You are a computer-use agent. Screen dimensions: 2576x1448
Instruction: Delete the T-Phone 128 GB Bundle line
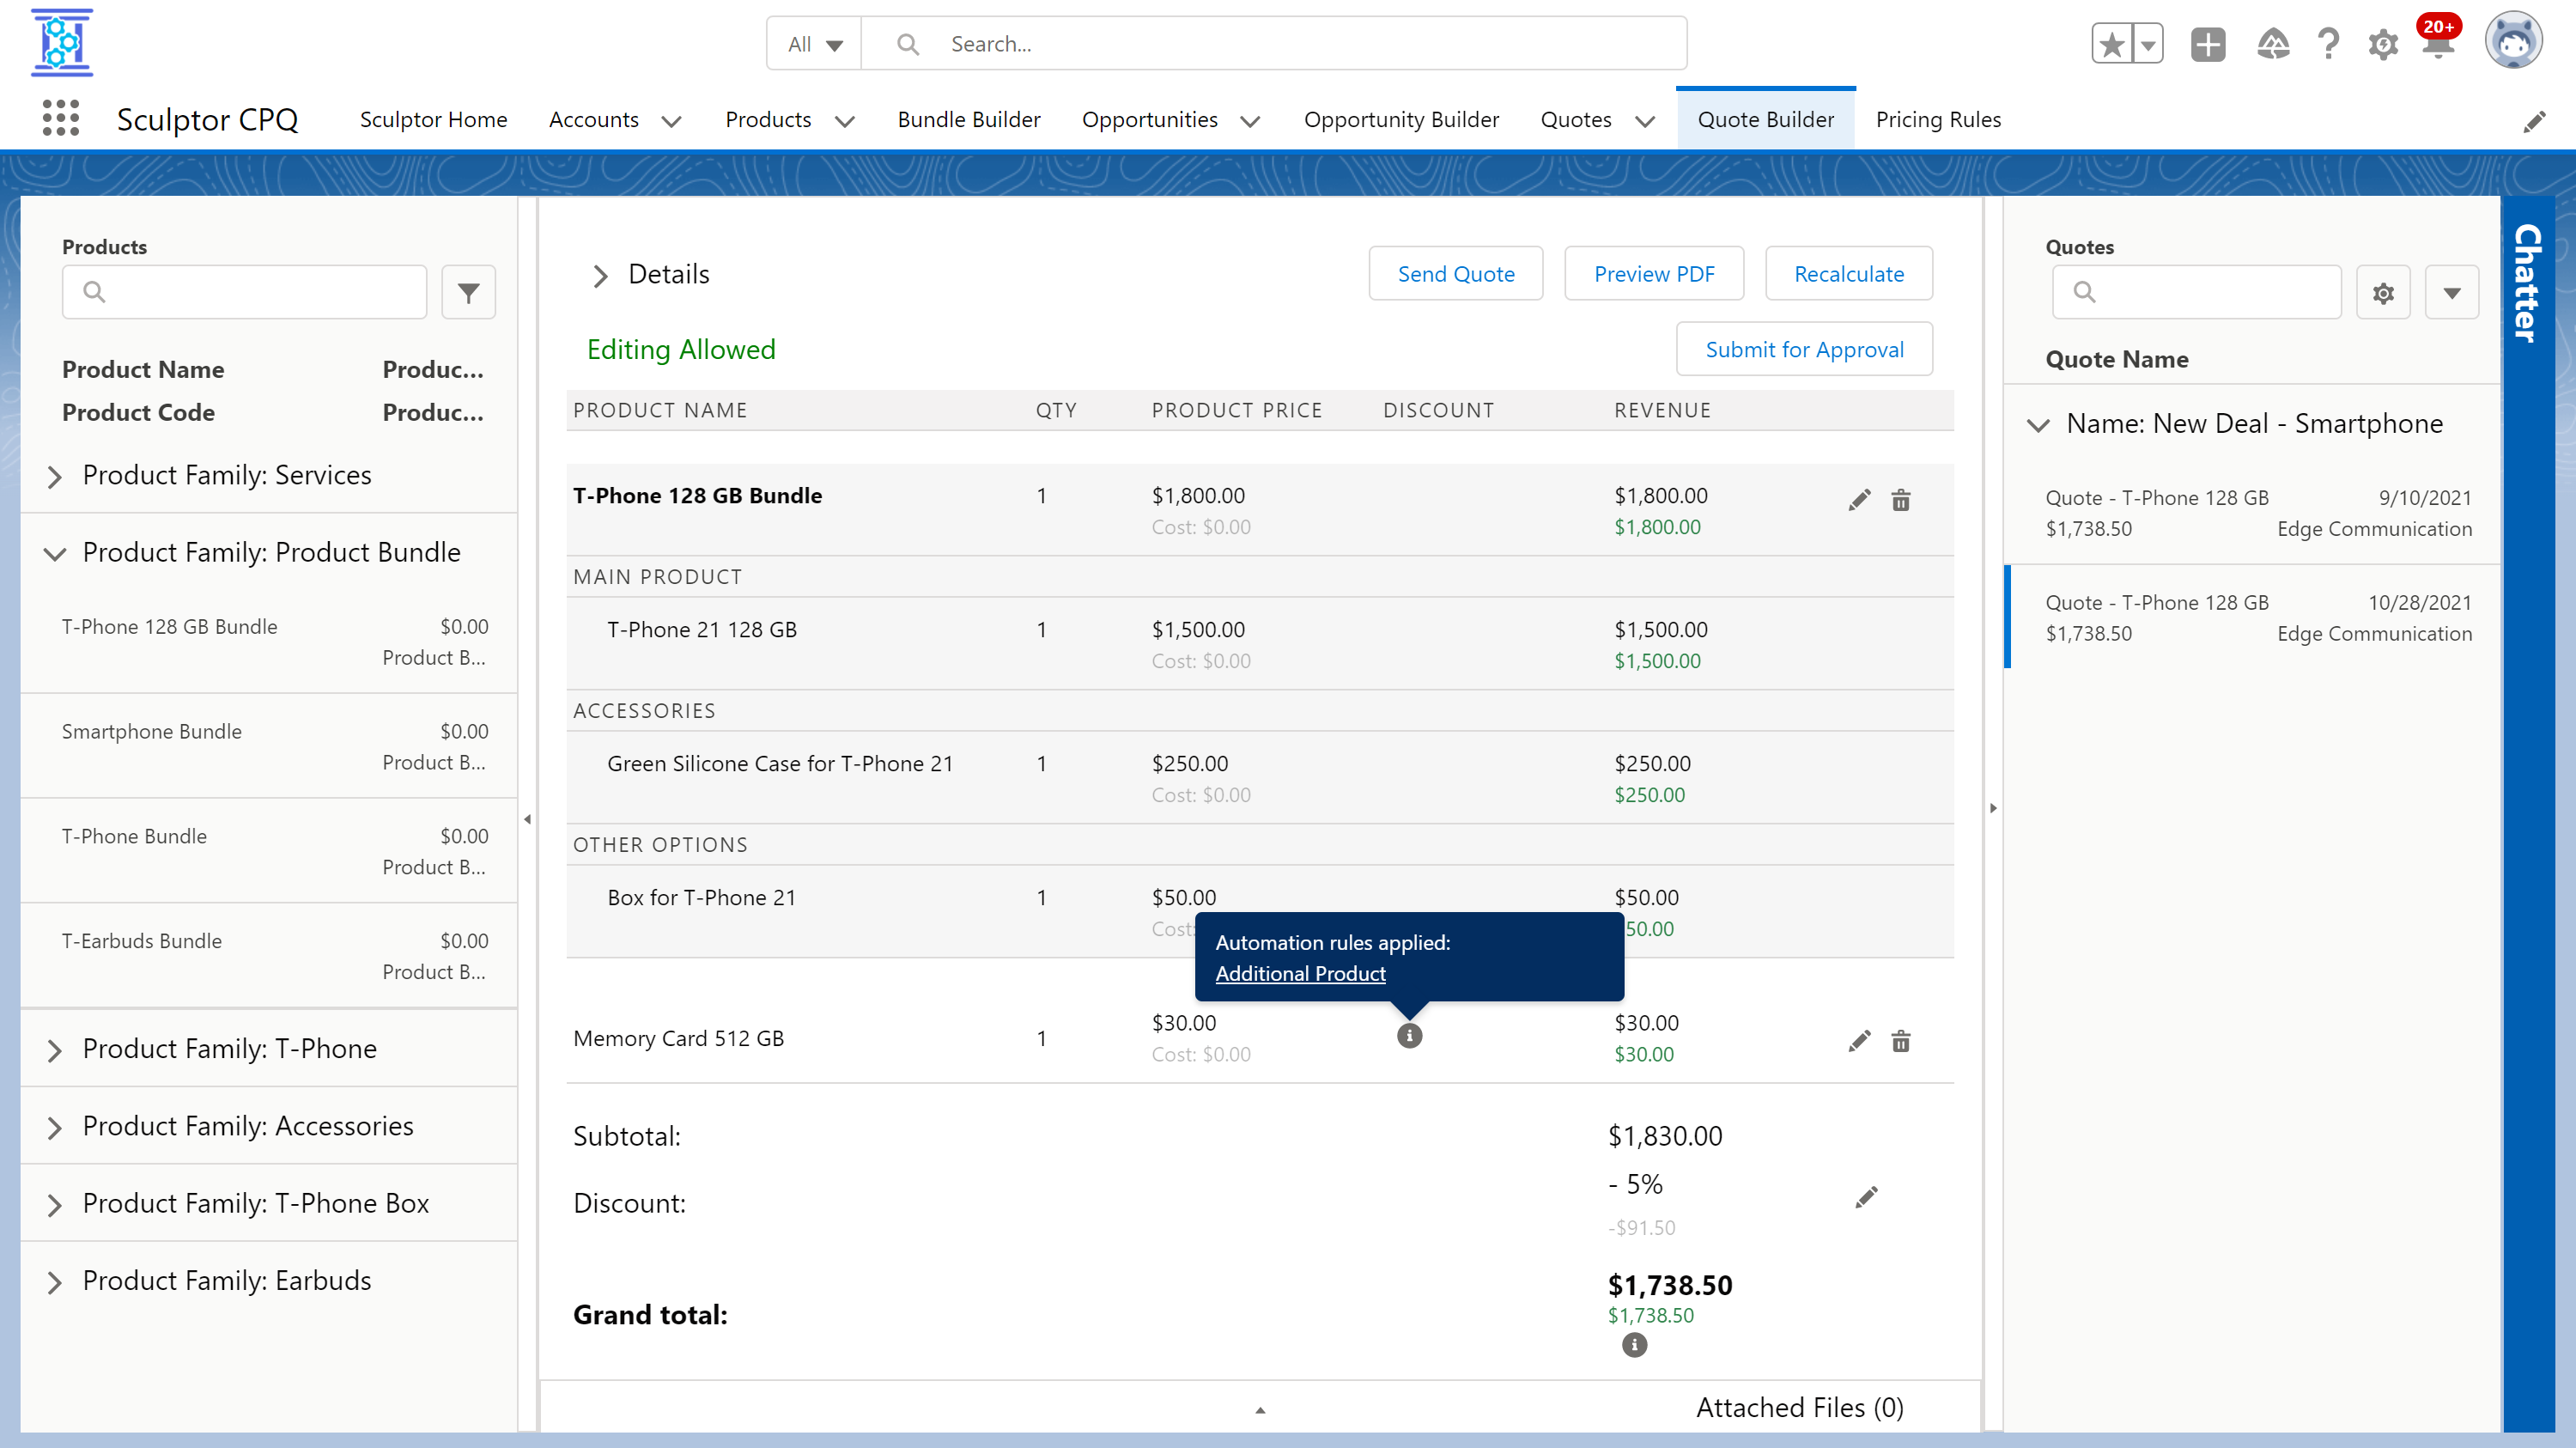[1900, 500]
